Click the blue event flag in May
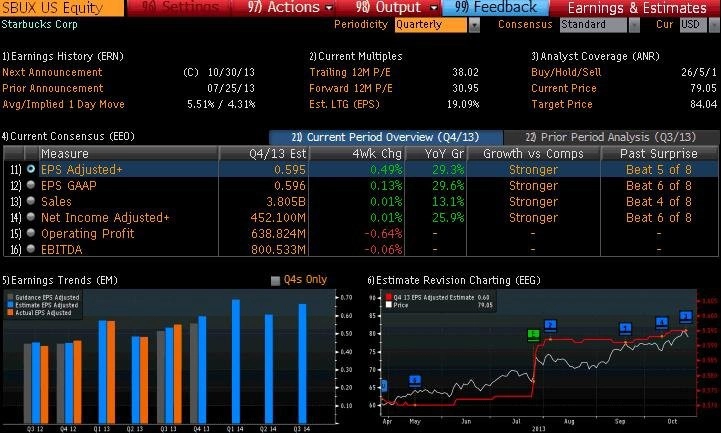Screen dimensions: 721x433 coord(415,381)
